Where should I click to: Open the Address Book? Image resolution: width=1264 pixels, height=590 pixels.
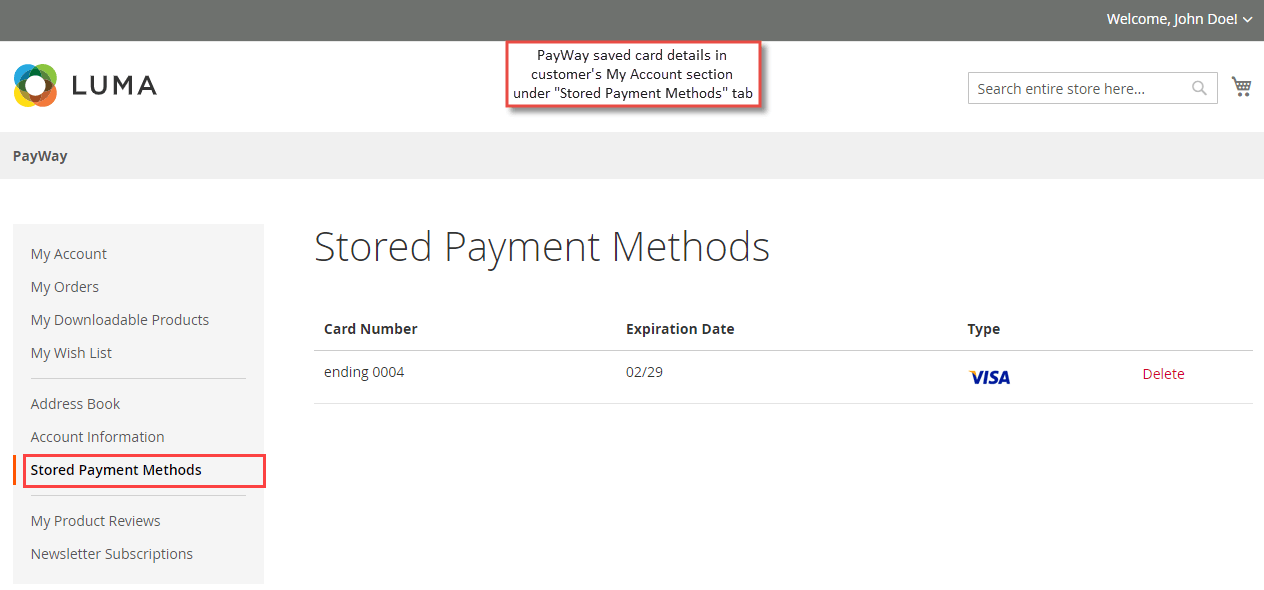75,403
